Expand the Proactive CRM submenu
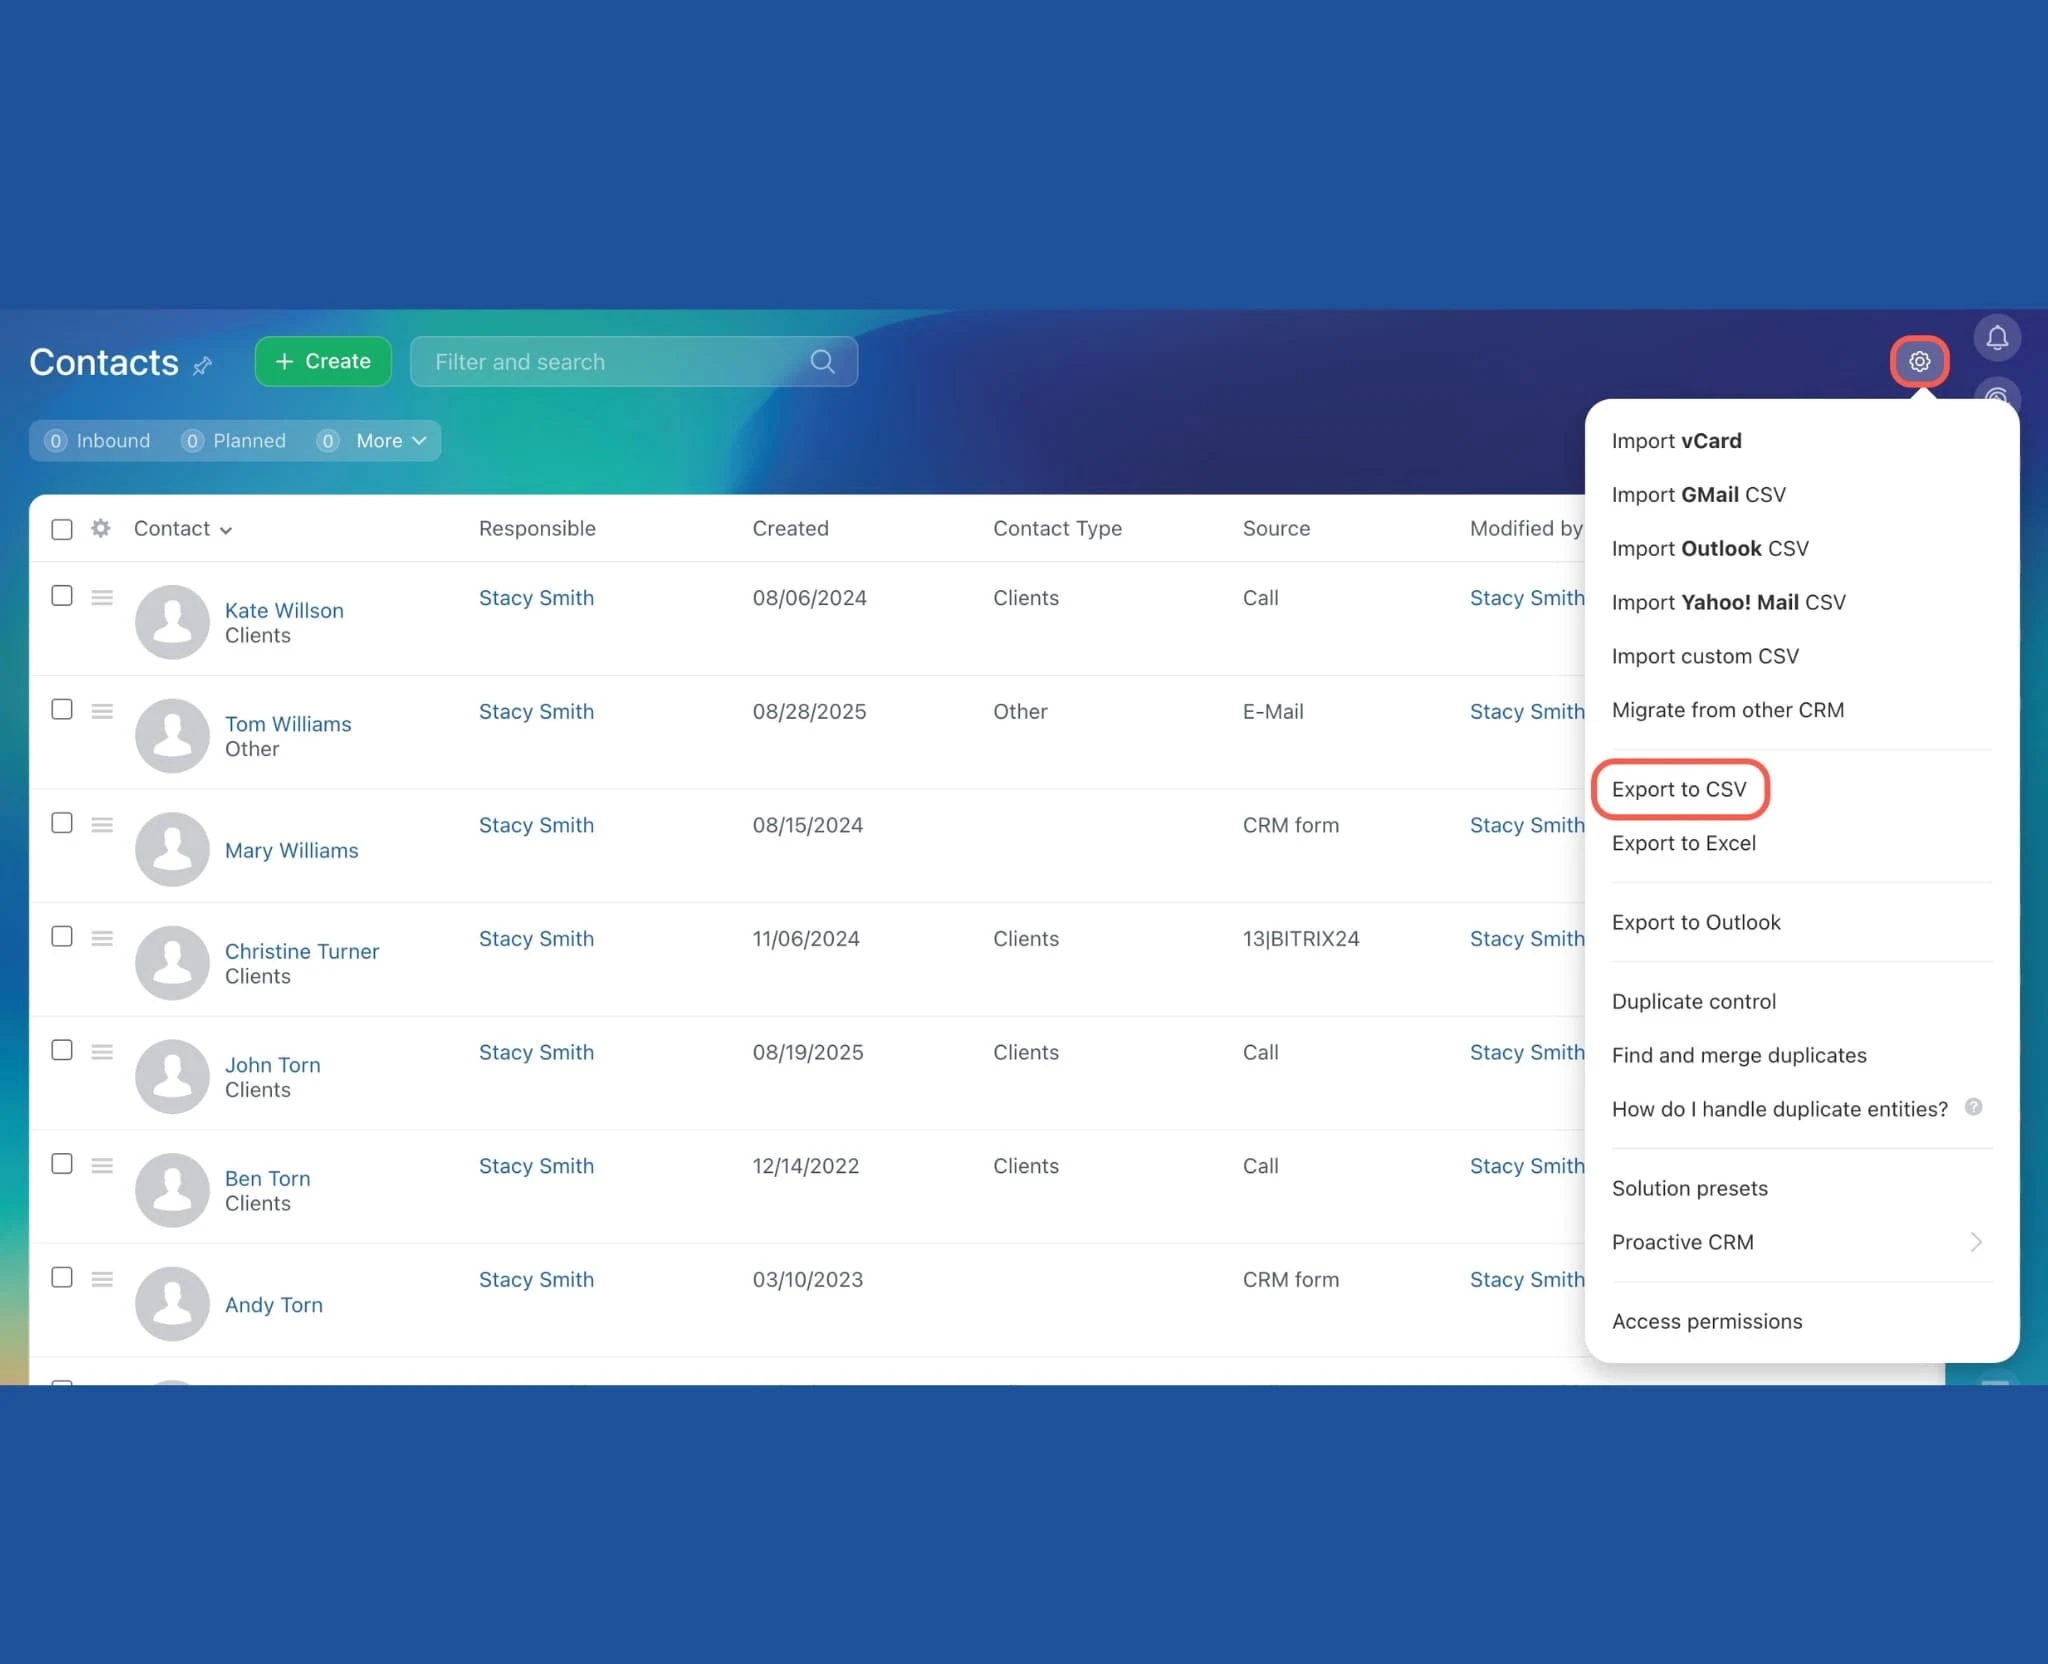 [x=1683, y=1242]
